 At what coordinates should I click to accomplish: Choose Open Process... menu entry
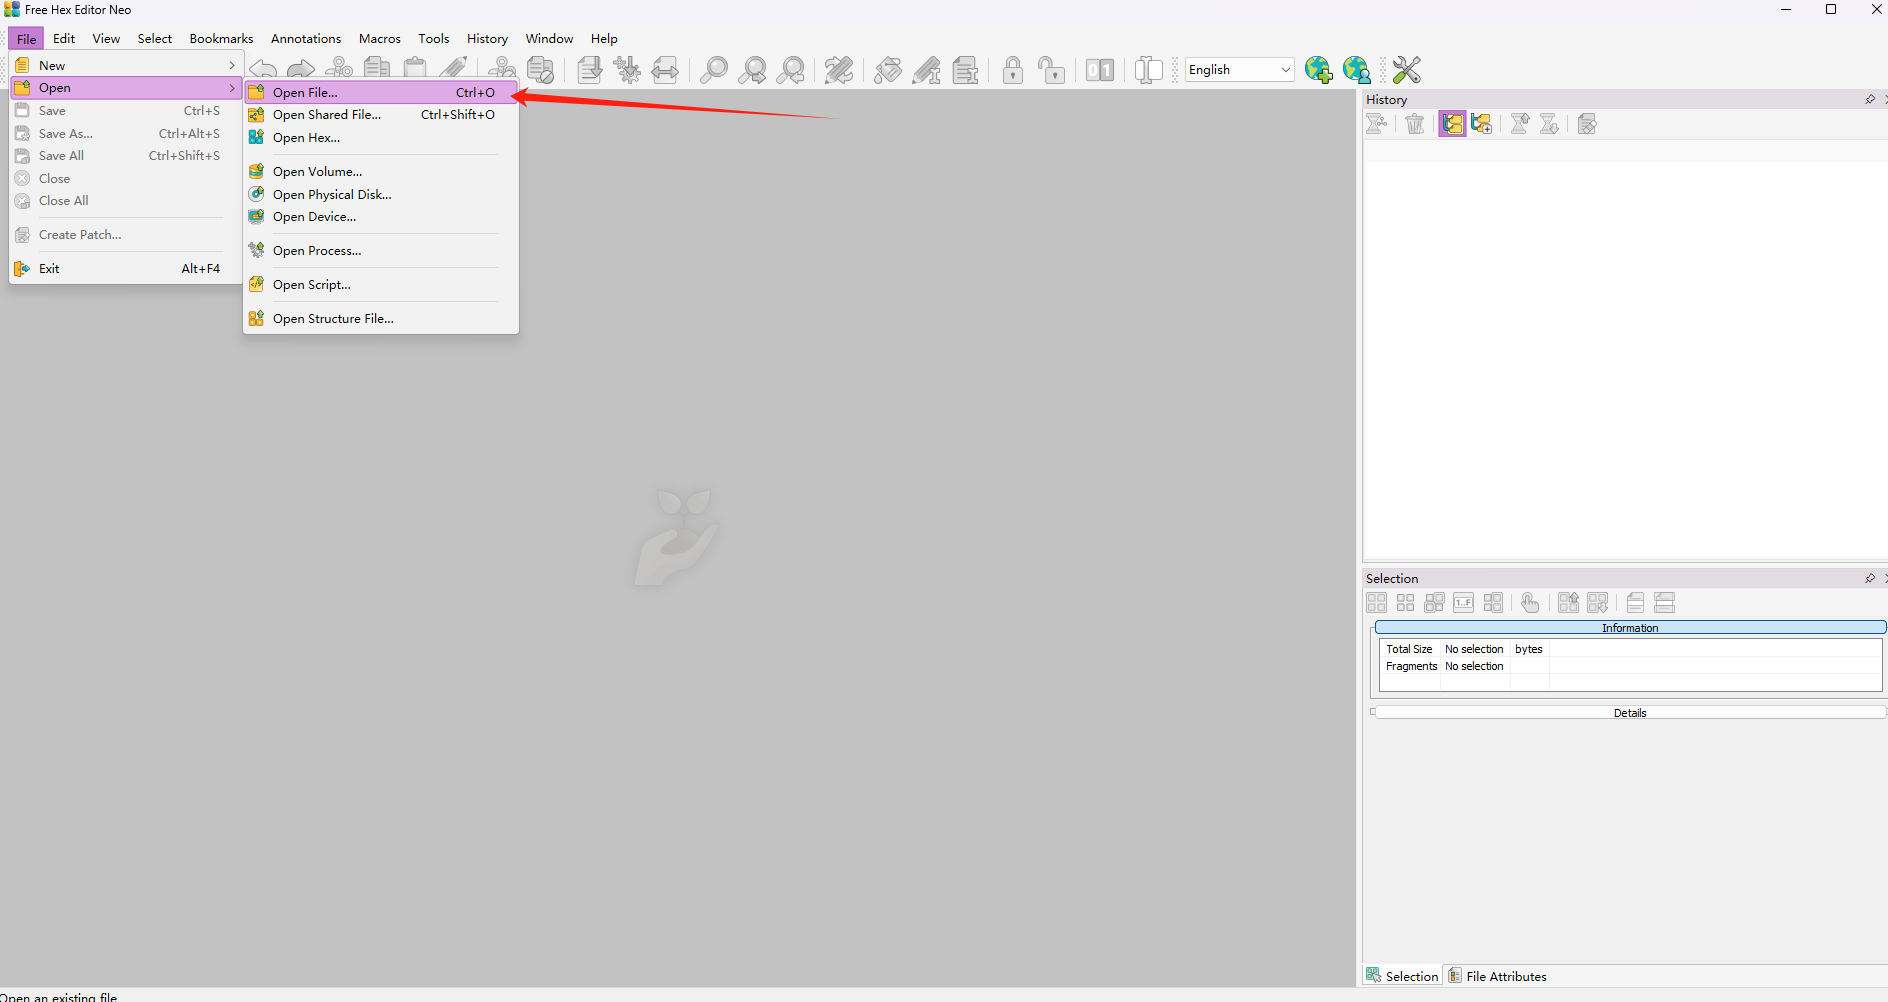click(x=381, y=251)
